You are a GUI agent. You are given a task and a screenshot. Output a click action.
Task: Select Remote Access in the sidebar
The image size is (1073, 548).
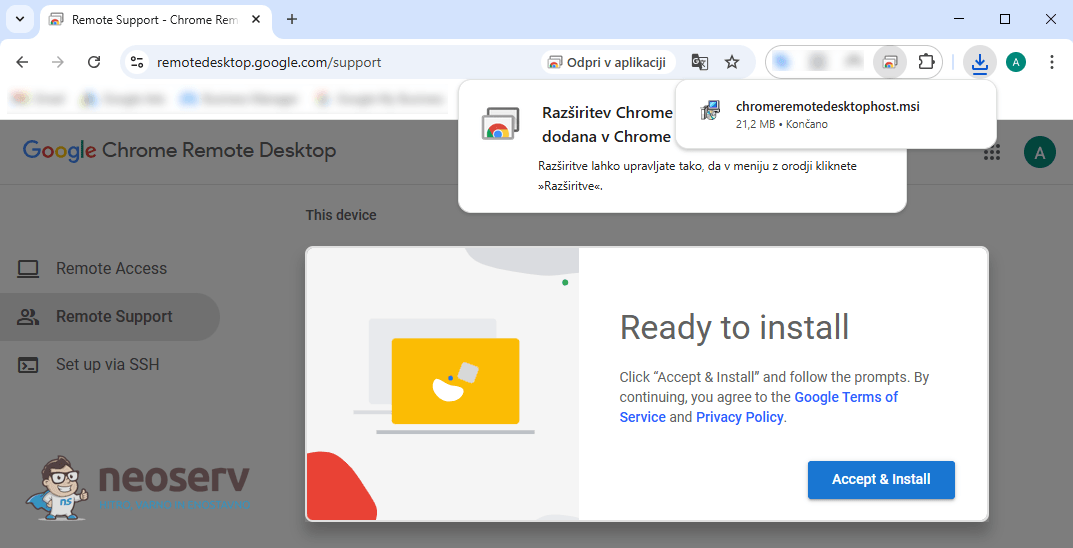(110, 268)
